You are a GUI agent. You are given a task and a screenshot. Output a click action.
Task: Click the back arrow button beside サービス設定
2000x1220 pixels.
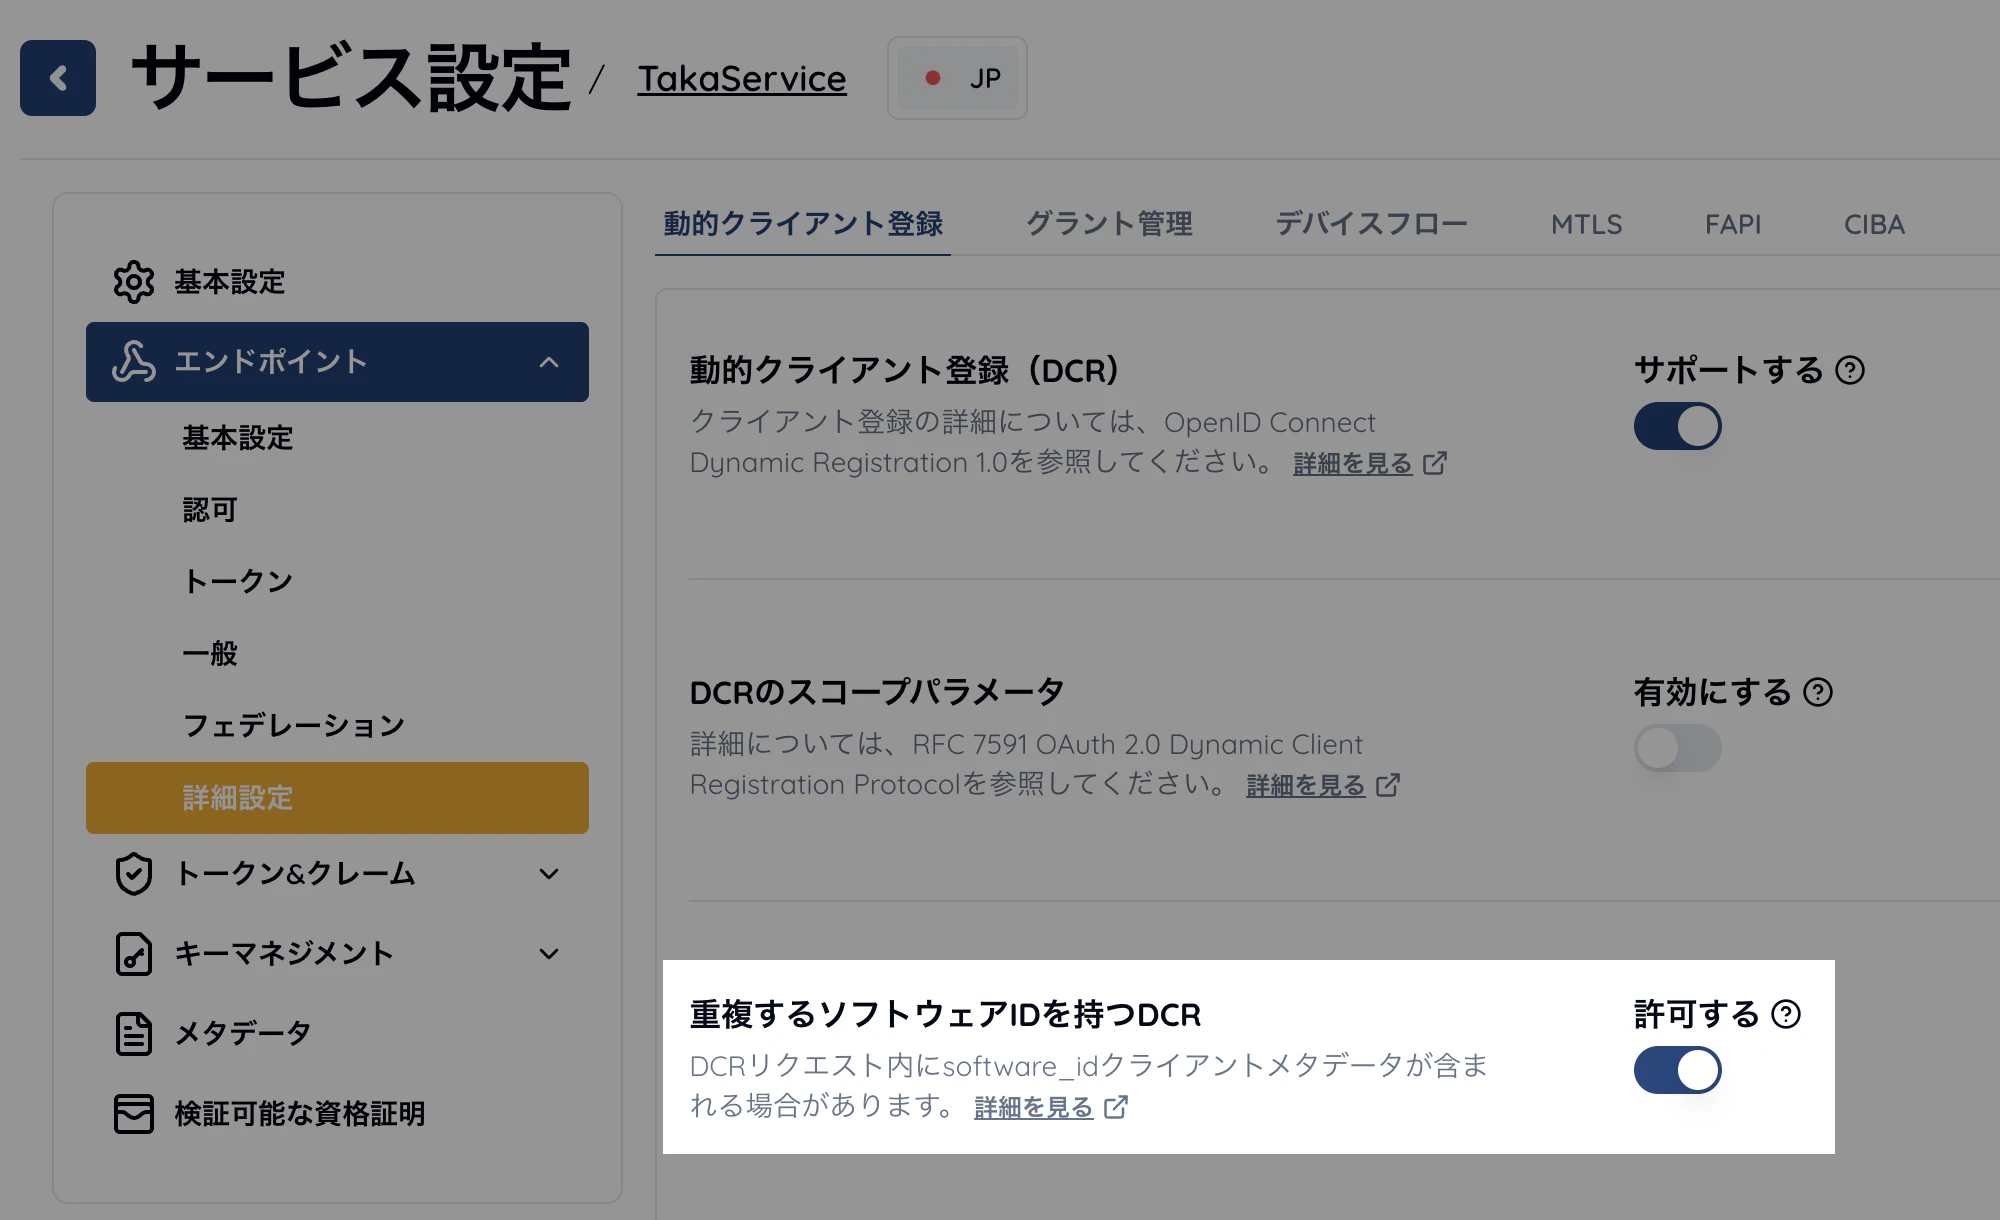(57, 79)
